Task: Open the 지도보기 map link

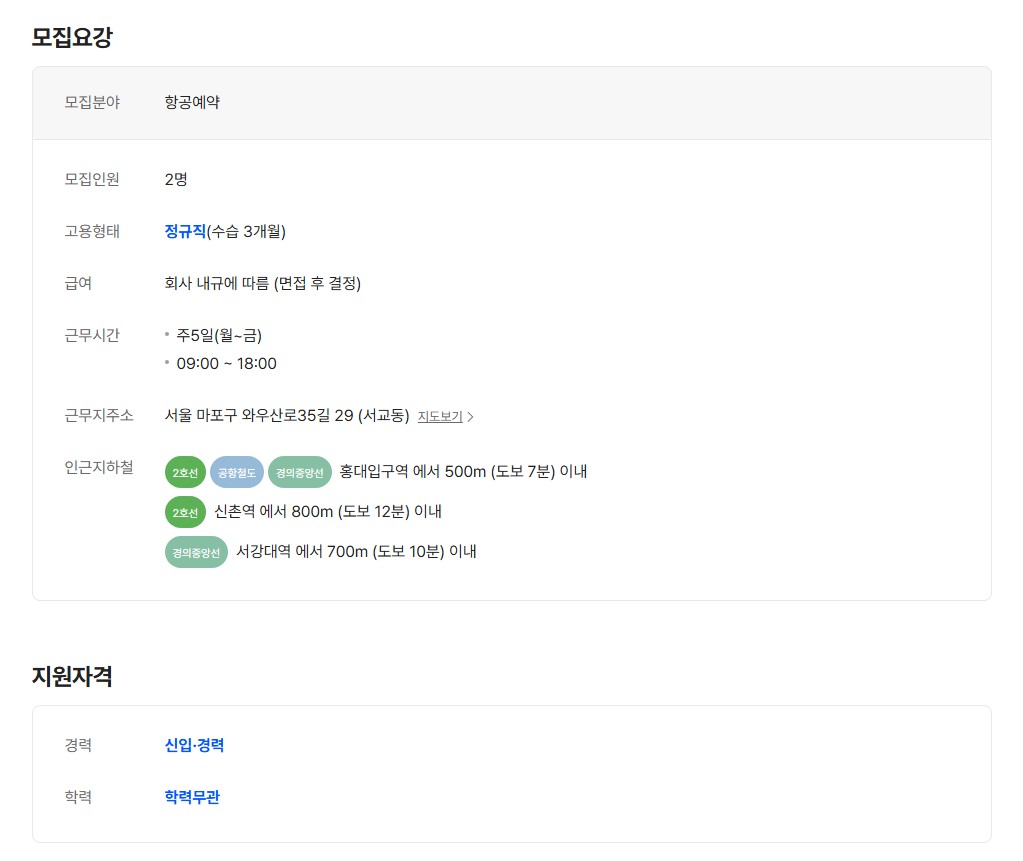Action: point(440,416)
